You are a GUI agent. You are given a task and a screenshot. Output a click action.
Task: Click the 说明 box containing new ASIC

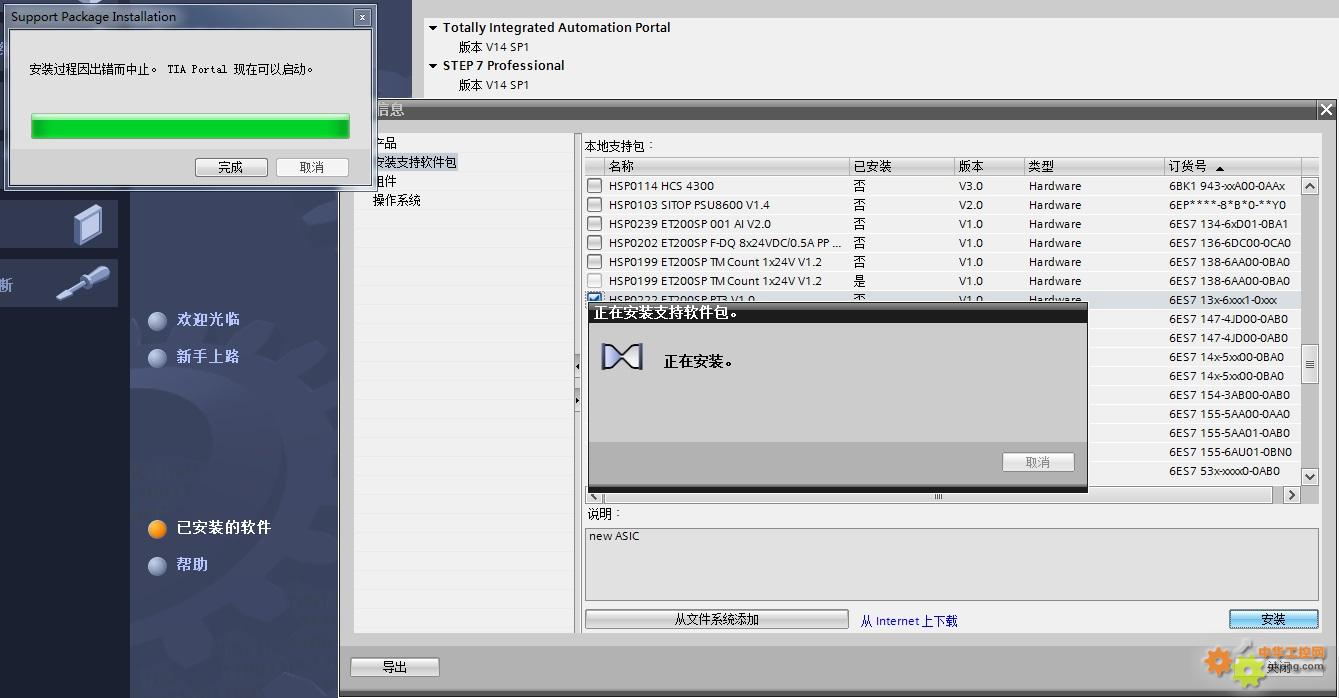tap(951, 564)
